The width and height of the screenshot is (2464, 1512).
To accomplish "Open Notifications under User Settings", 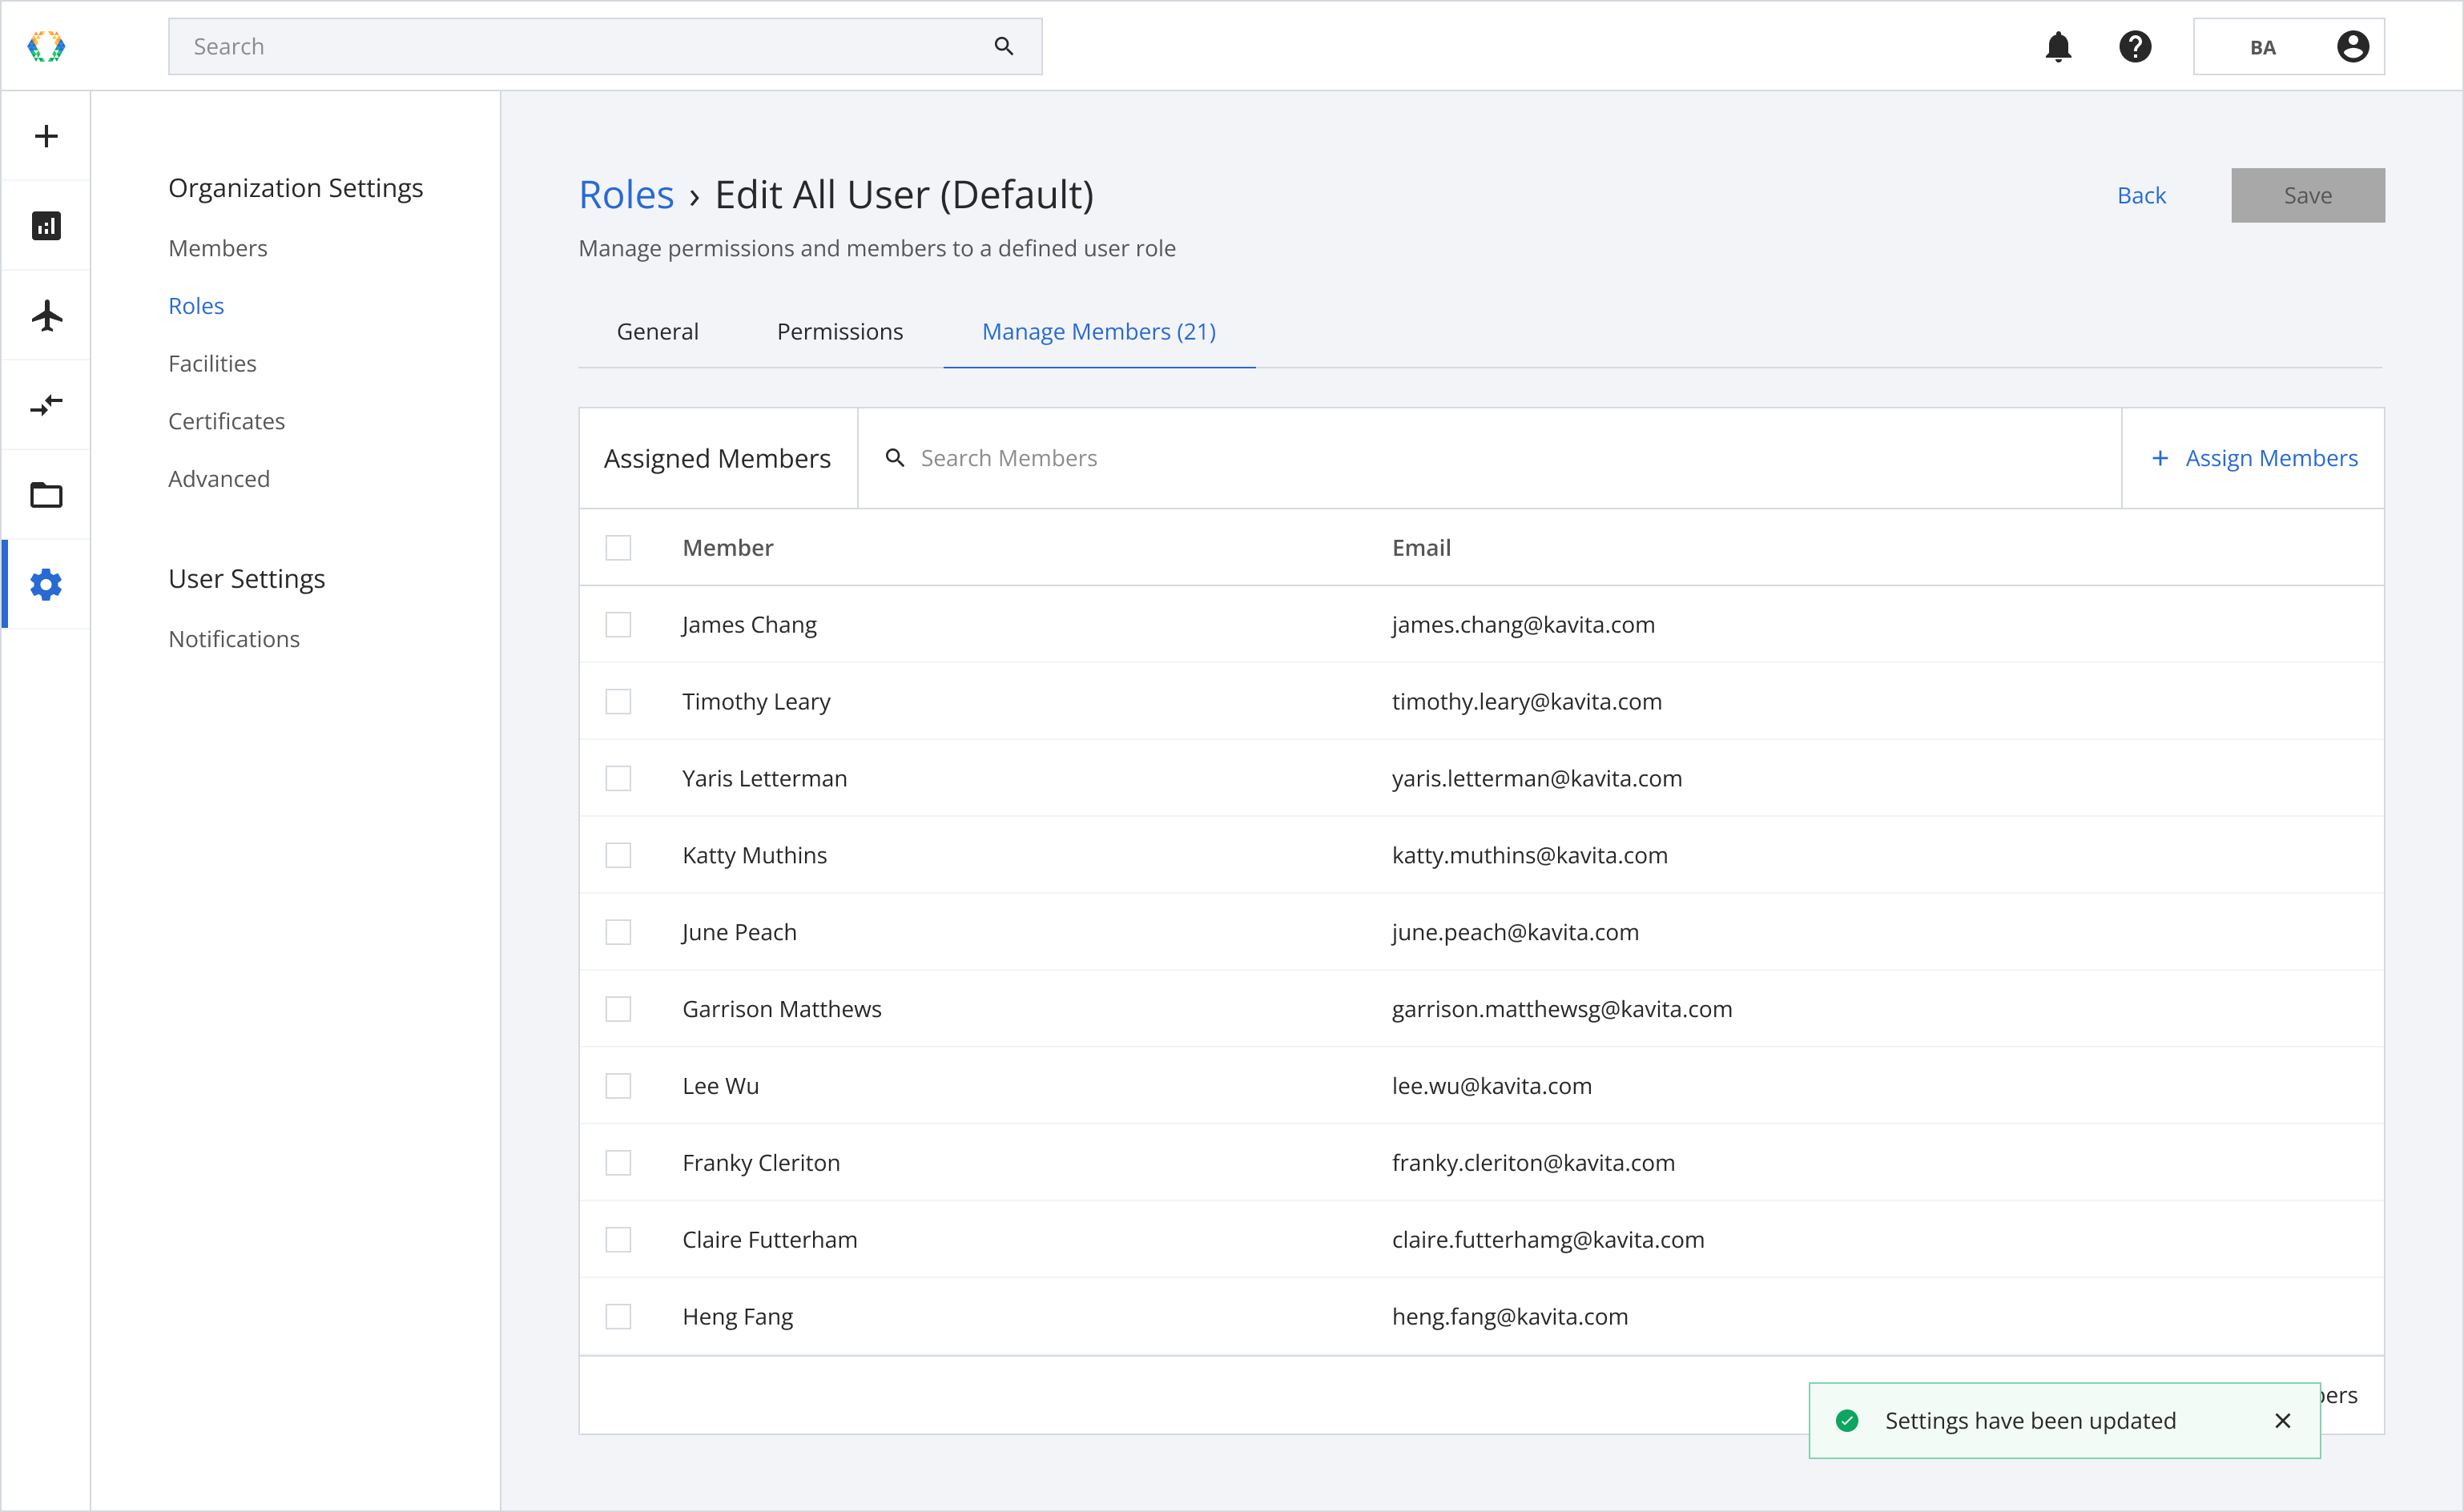I will pos(234,639).
